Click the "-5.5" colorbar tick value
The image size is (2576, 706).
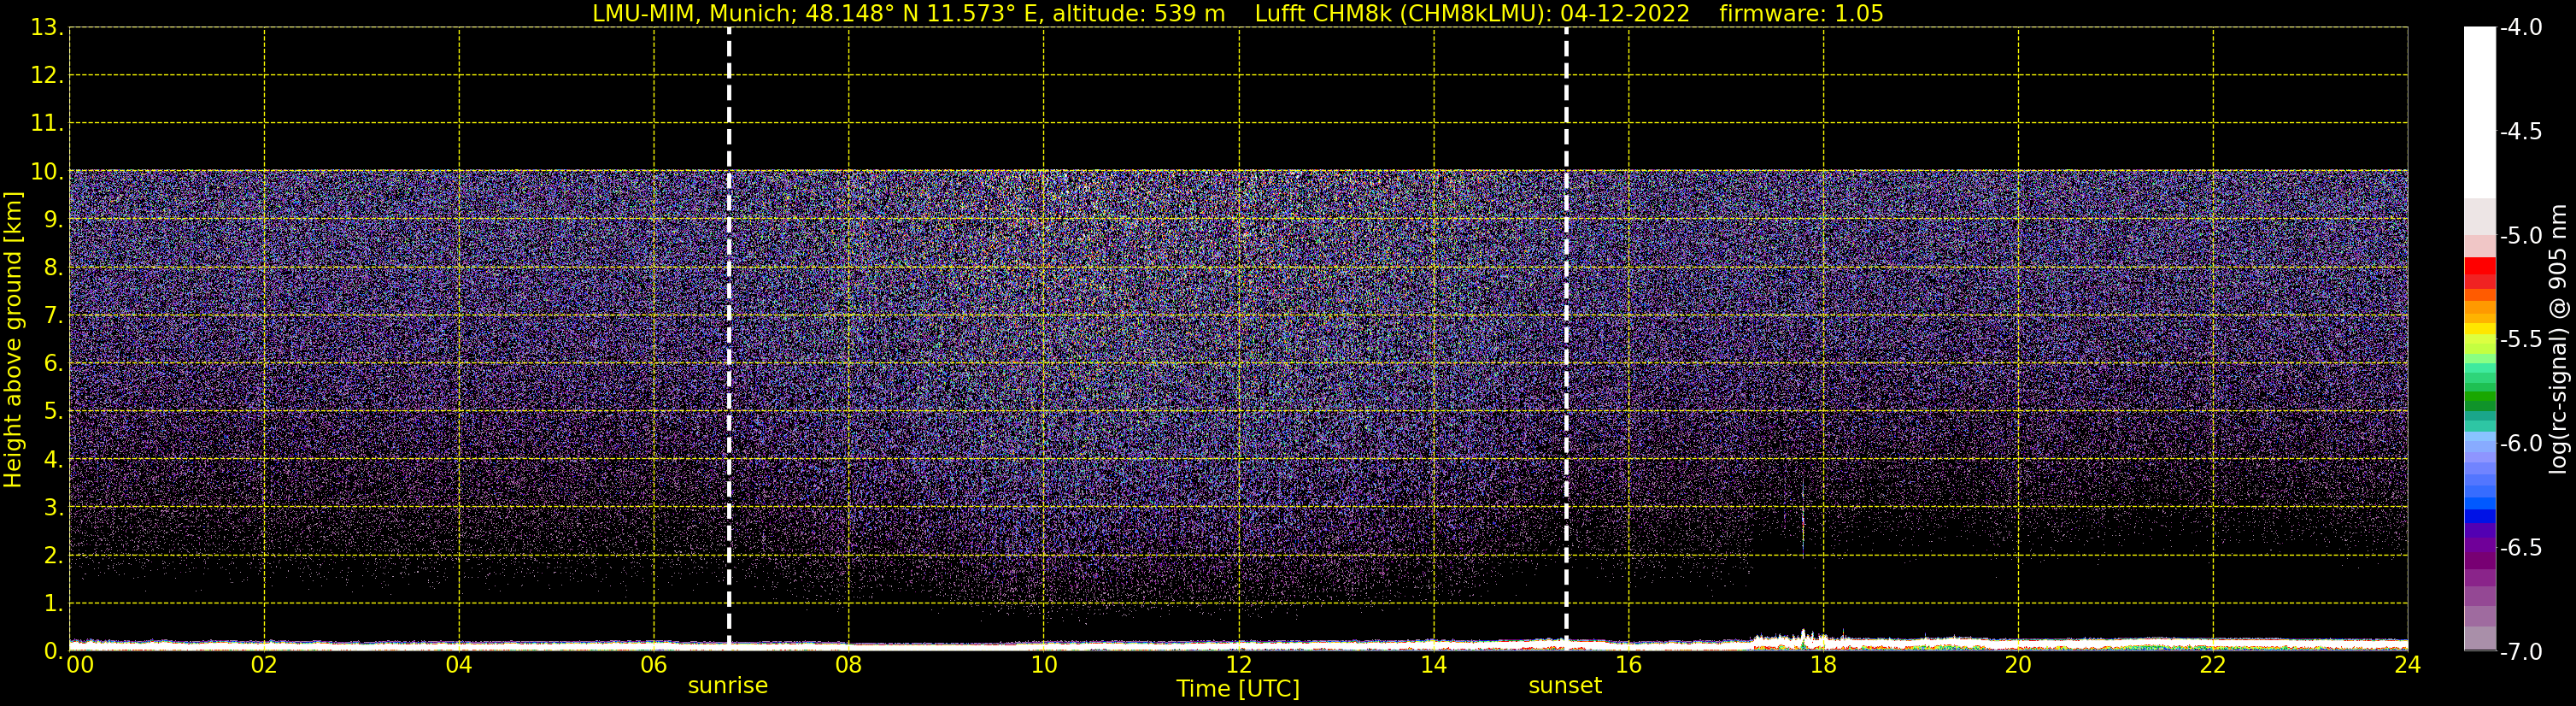pos(2520,339)
